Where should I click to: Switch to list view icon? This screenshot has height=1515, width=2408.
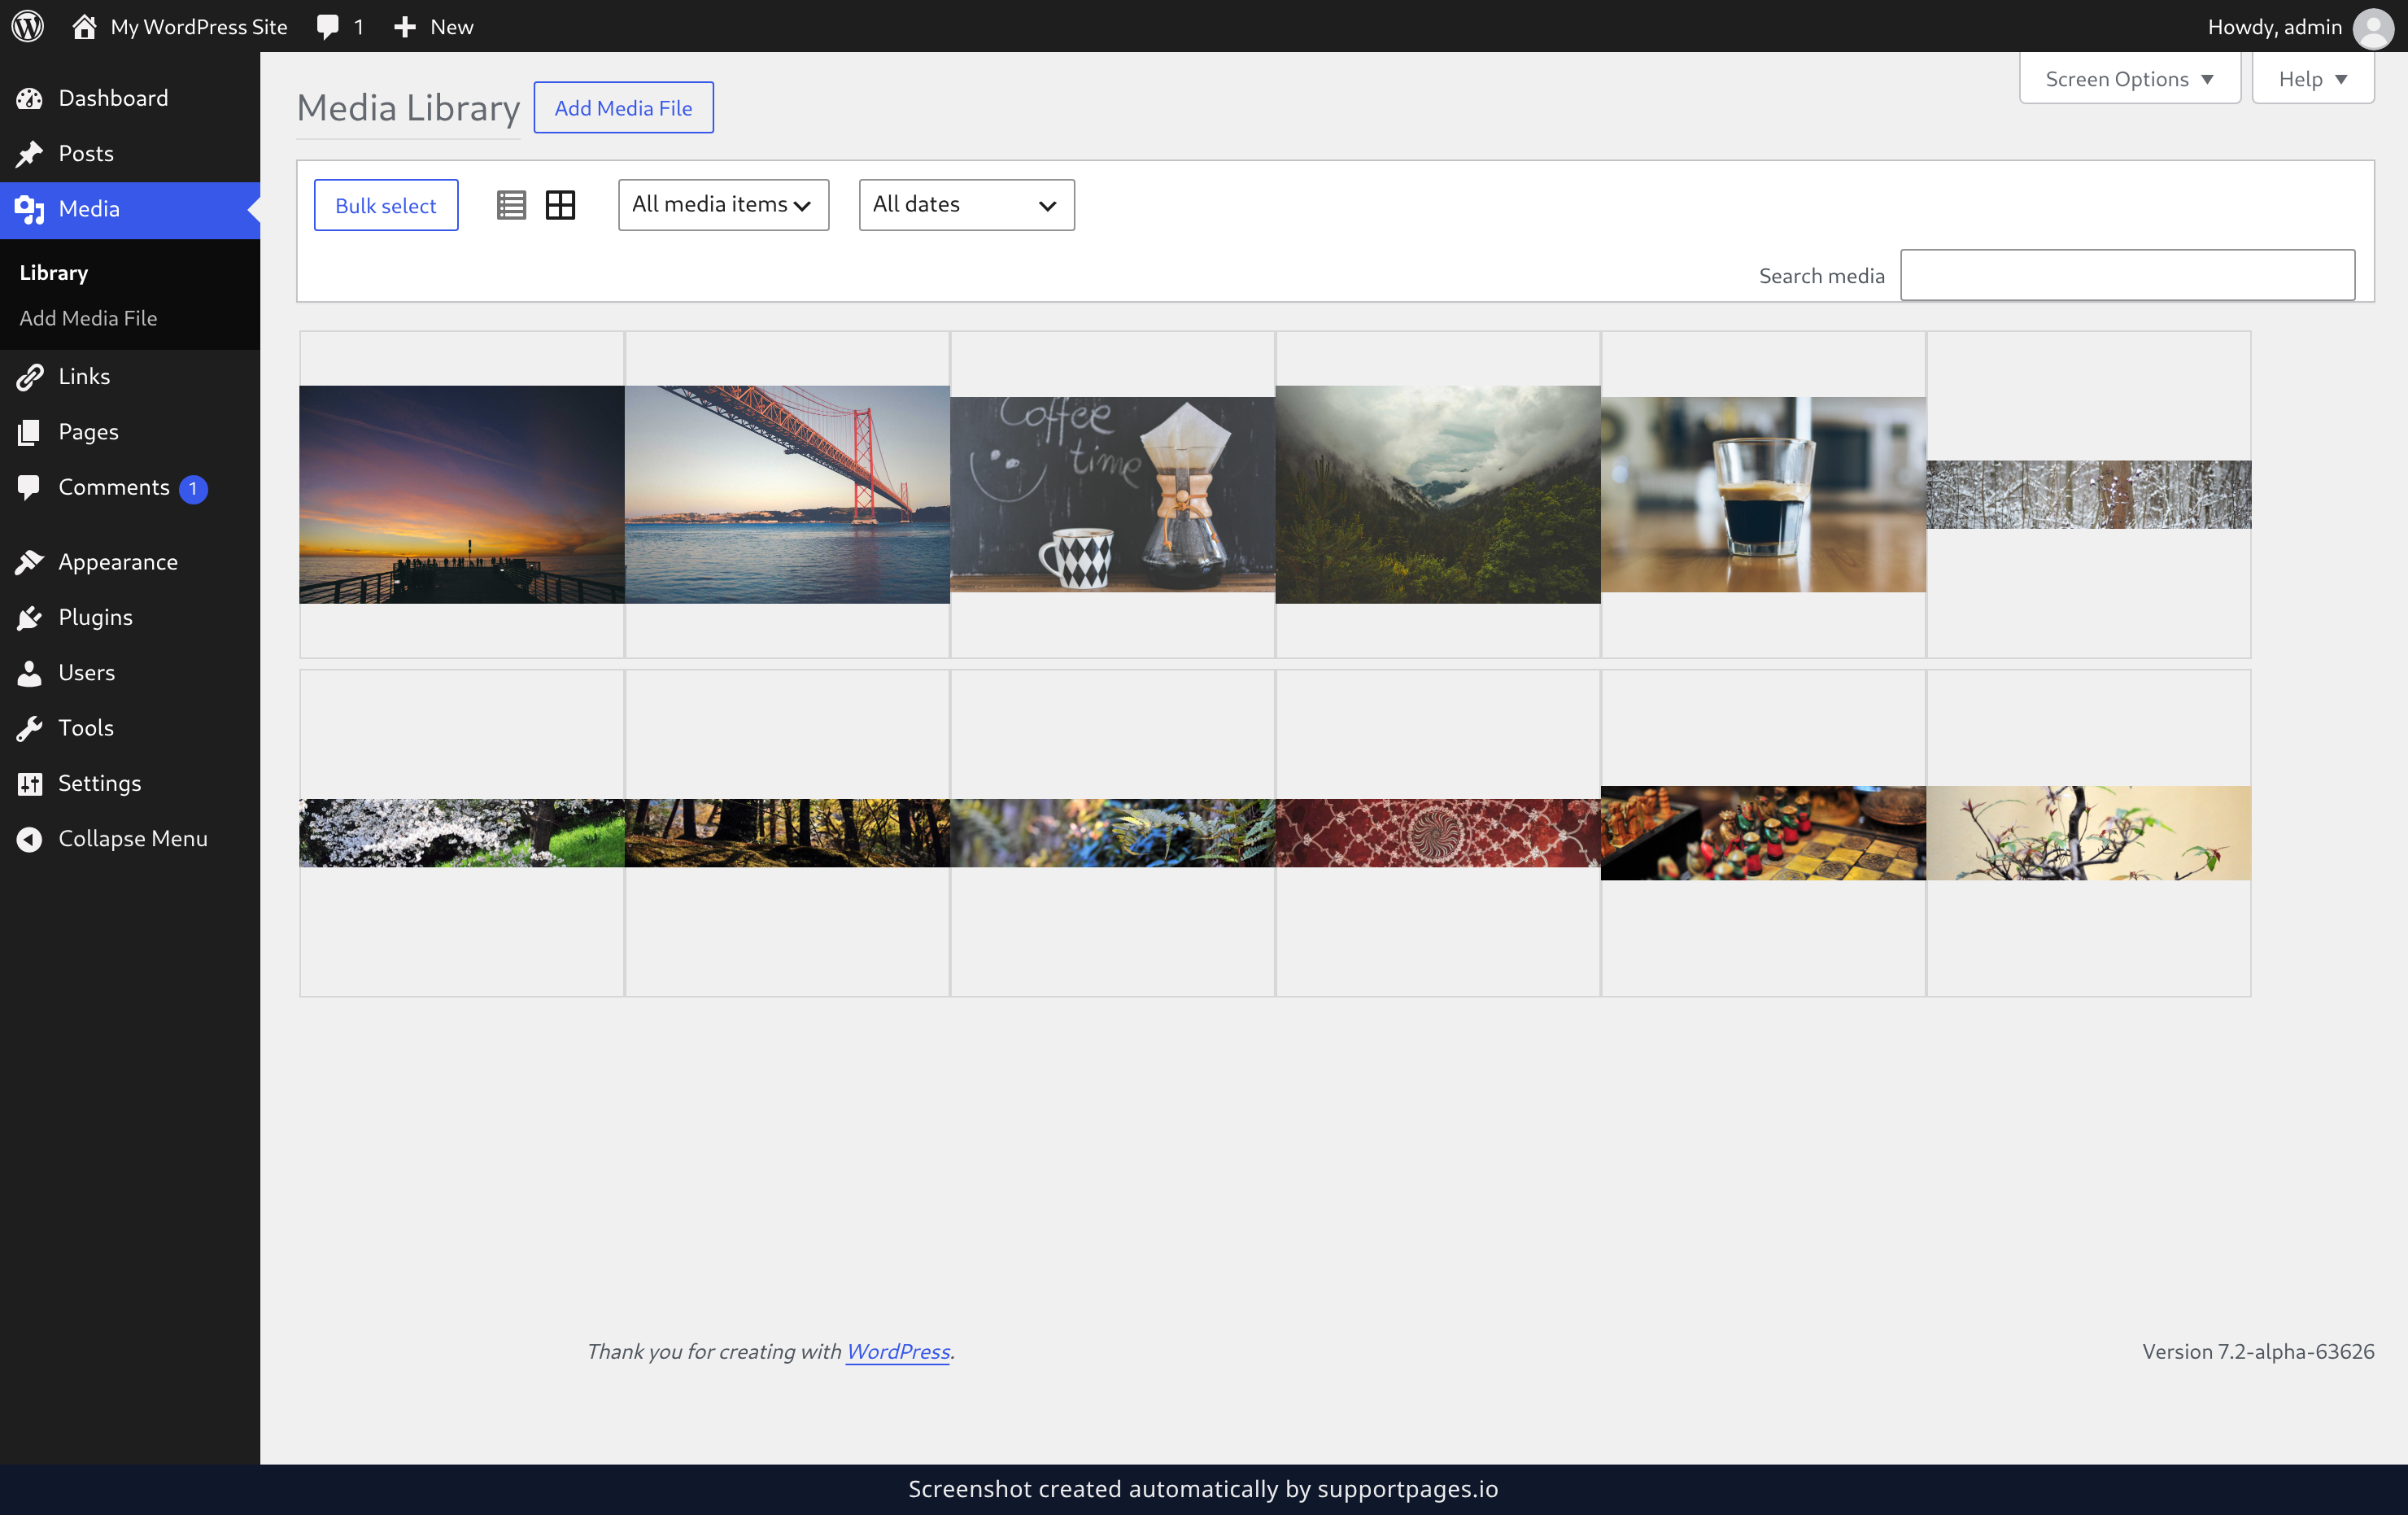[x=511, y=205]
